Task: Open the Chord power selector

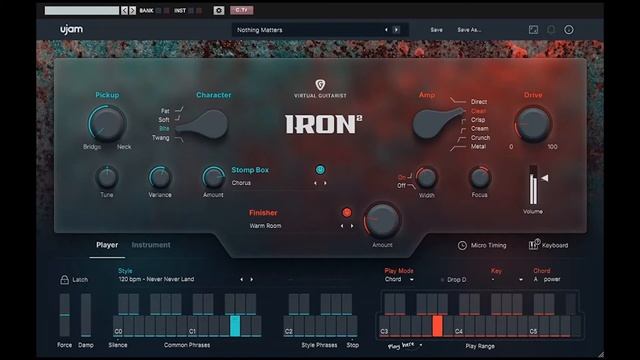Action: click(x=547, y=280)
